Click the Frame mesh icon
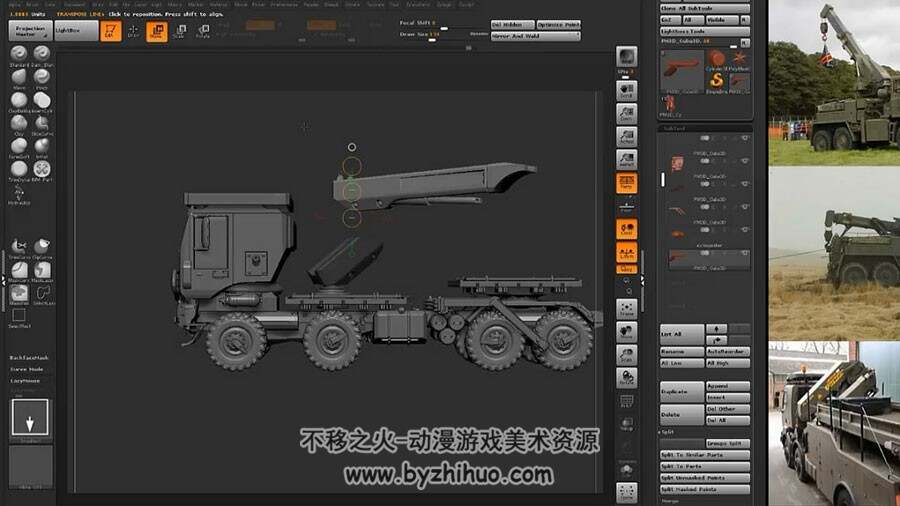The width and height of the screenshot is (900, 506). click(x=626, y=309)
